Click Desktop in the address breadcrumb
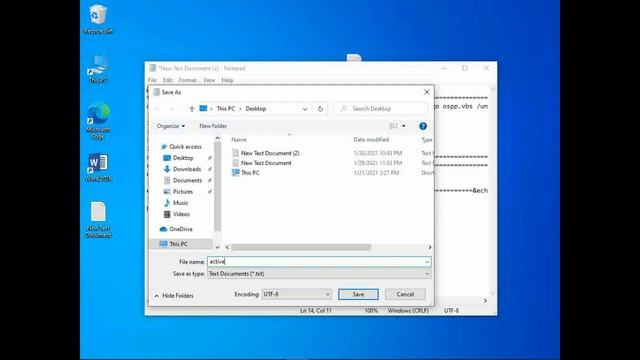Screen dimensions: 640x360 tap(256, 109)
